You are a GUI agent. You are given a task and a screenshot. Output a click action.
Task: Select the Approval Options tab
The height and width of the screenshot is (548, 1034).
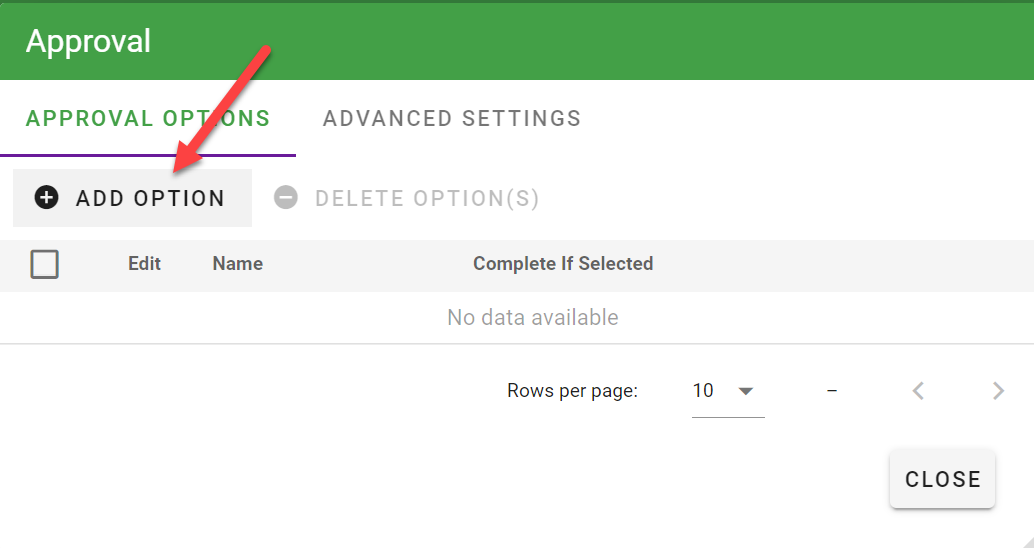point(148,119)
